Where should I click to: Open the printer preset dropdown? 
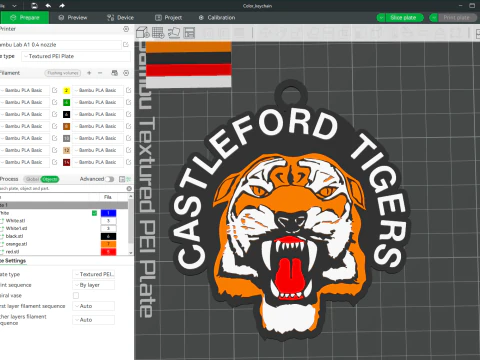pos(60,45)
